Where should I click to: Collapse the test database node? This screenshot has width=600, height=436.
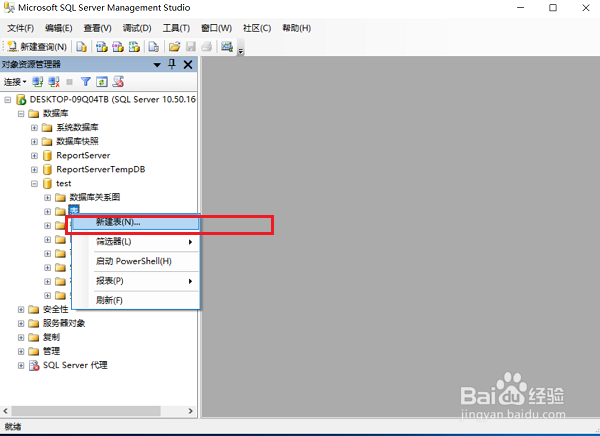[x=34, y=184]
